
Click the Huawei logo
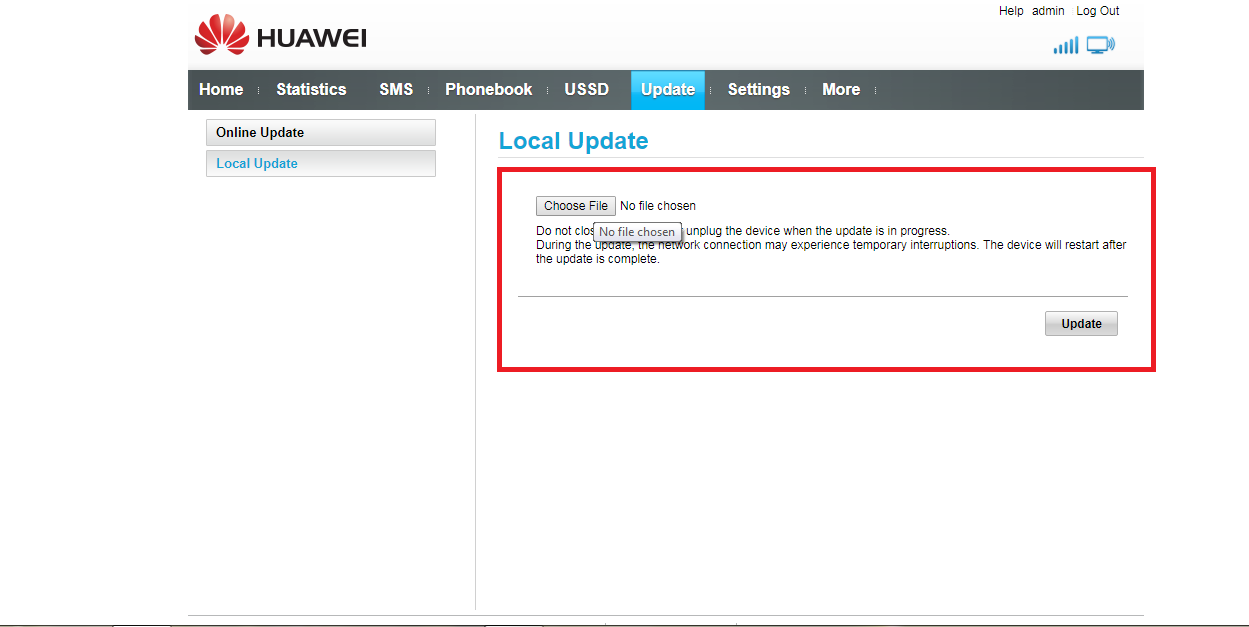[281, 37]
